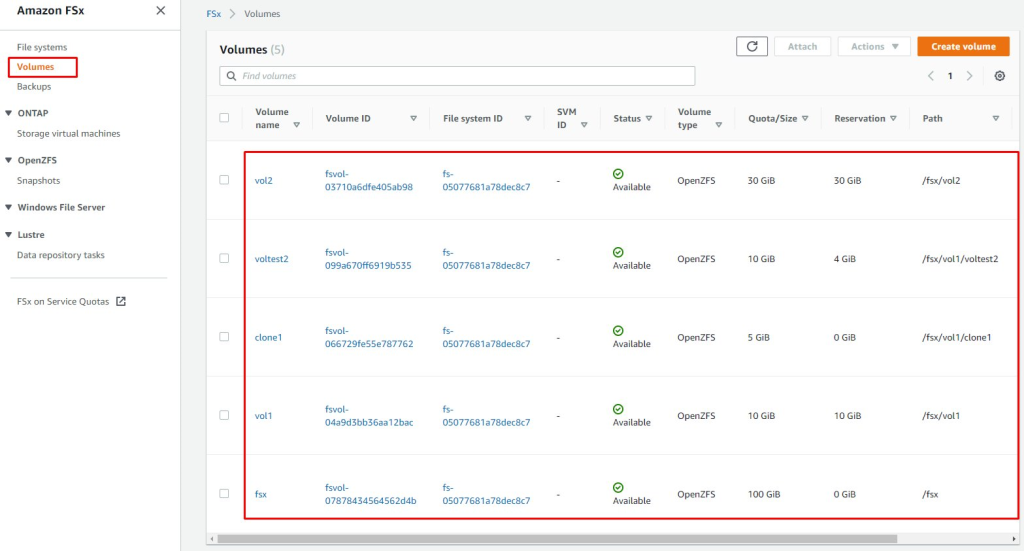Collapse the ONTAP section in sidebar
This screenshot has width=1024, height=551.
tap(8, 113)
